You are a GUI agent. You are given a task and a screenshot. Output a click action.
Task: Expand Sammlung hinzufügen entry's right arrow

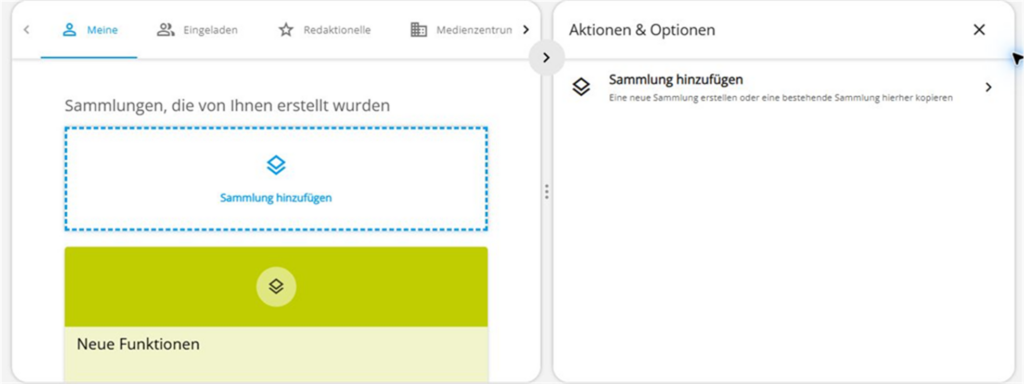[x=988, y=88]
